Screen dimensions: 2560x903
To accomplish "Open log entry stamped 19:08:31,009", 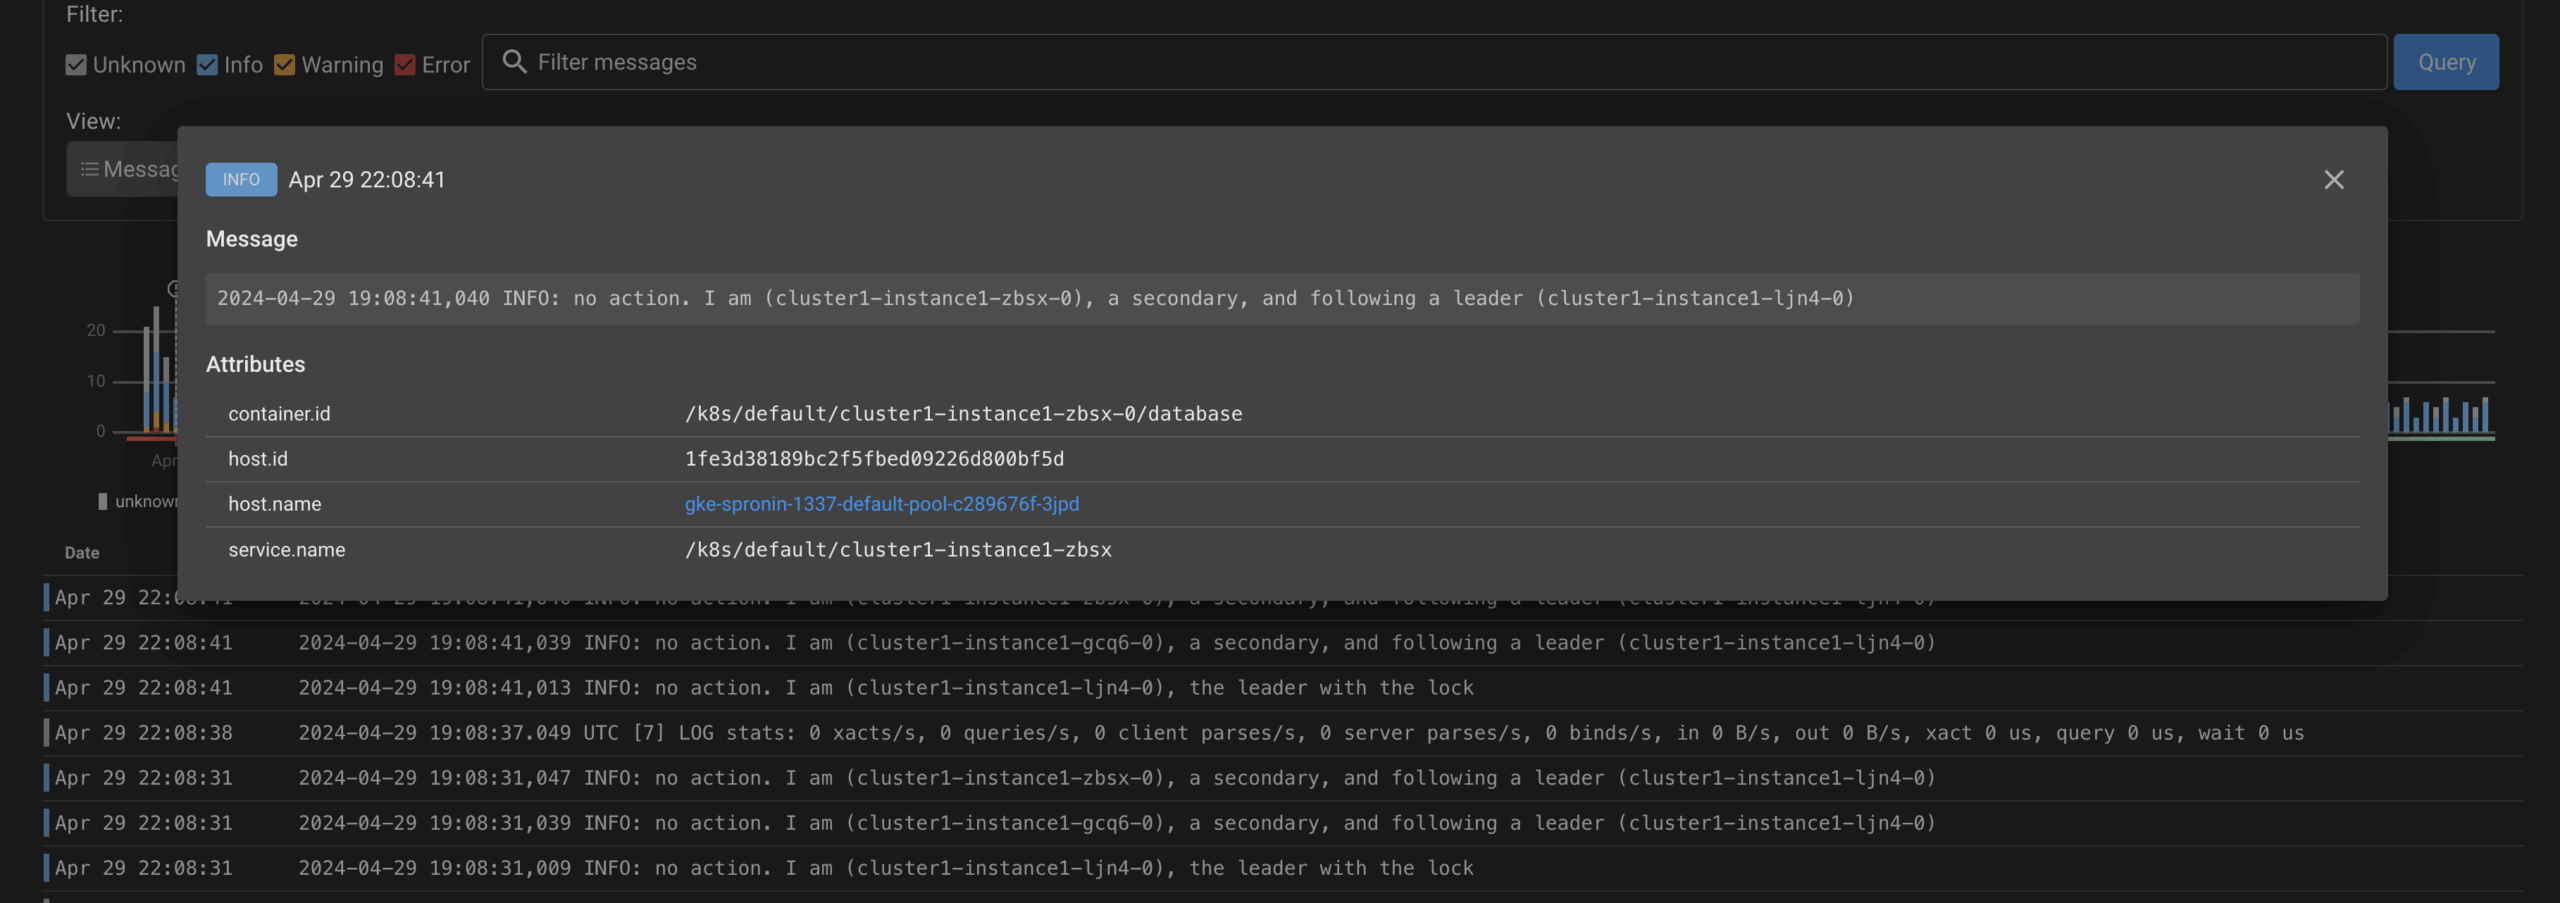I will click(885, 868).
